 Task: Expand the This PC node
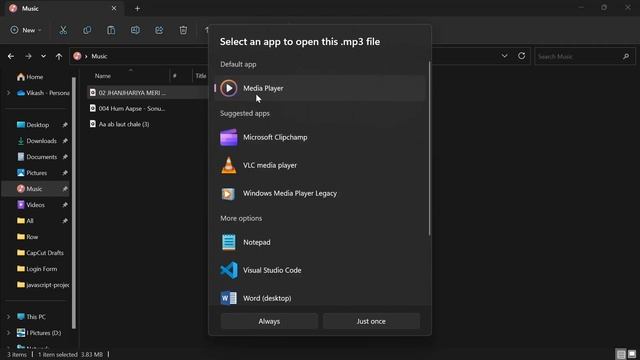[x=9, y=317]
